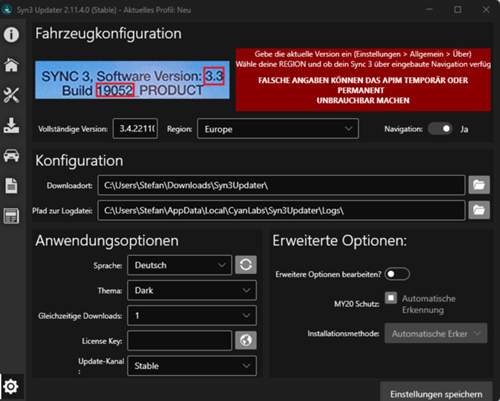
Task: Open the Update-Kanal dropdown showing Stable
Action: (192, 366)
